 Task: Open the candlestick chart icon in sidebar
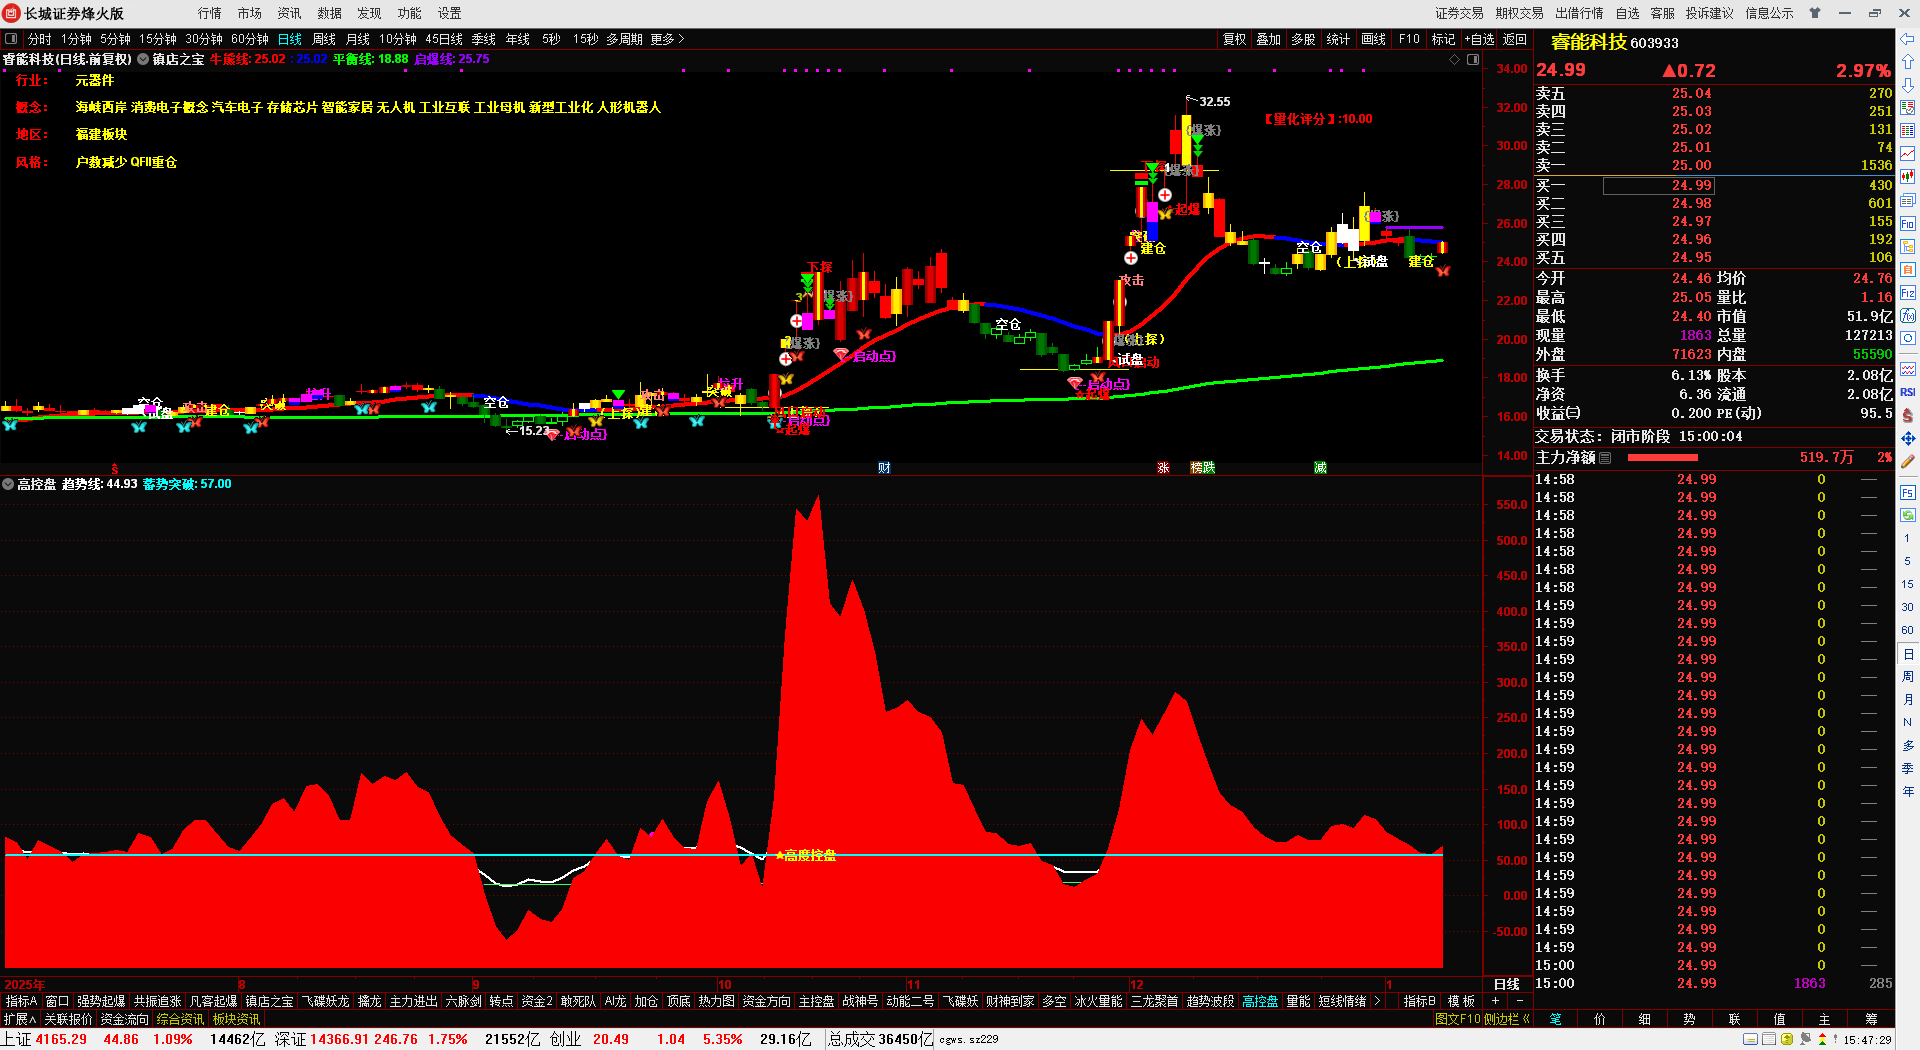click(x=1908, y=177)
